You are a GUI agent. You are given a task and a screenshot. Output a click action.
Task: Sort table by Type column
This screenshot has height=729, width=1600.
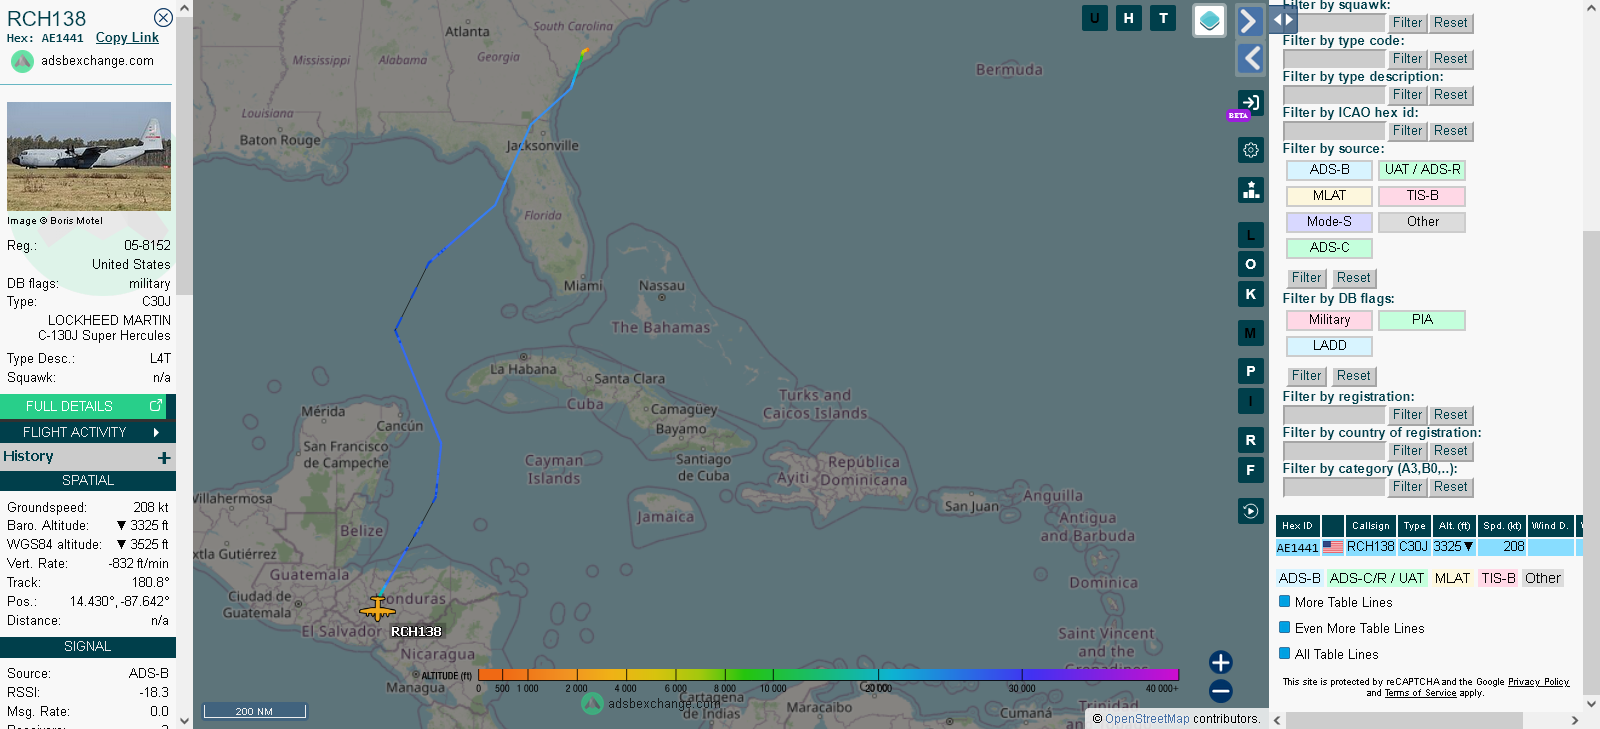tap(1414, 526)
